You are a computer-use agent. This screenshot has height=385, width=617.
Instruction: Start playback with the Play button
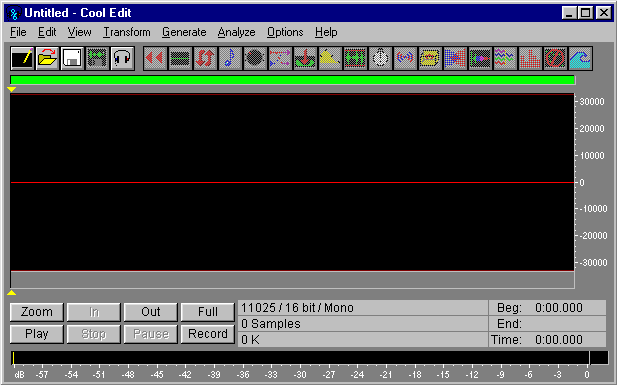point(37,334)
